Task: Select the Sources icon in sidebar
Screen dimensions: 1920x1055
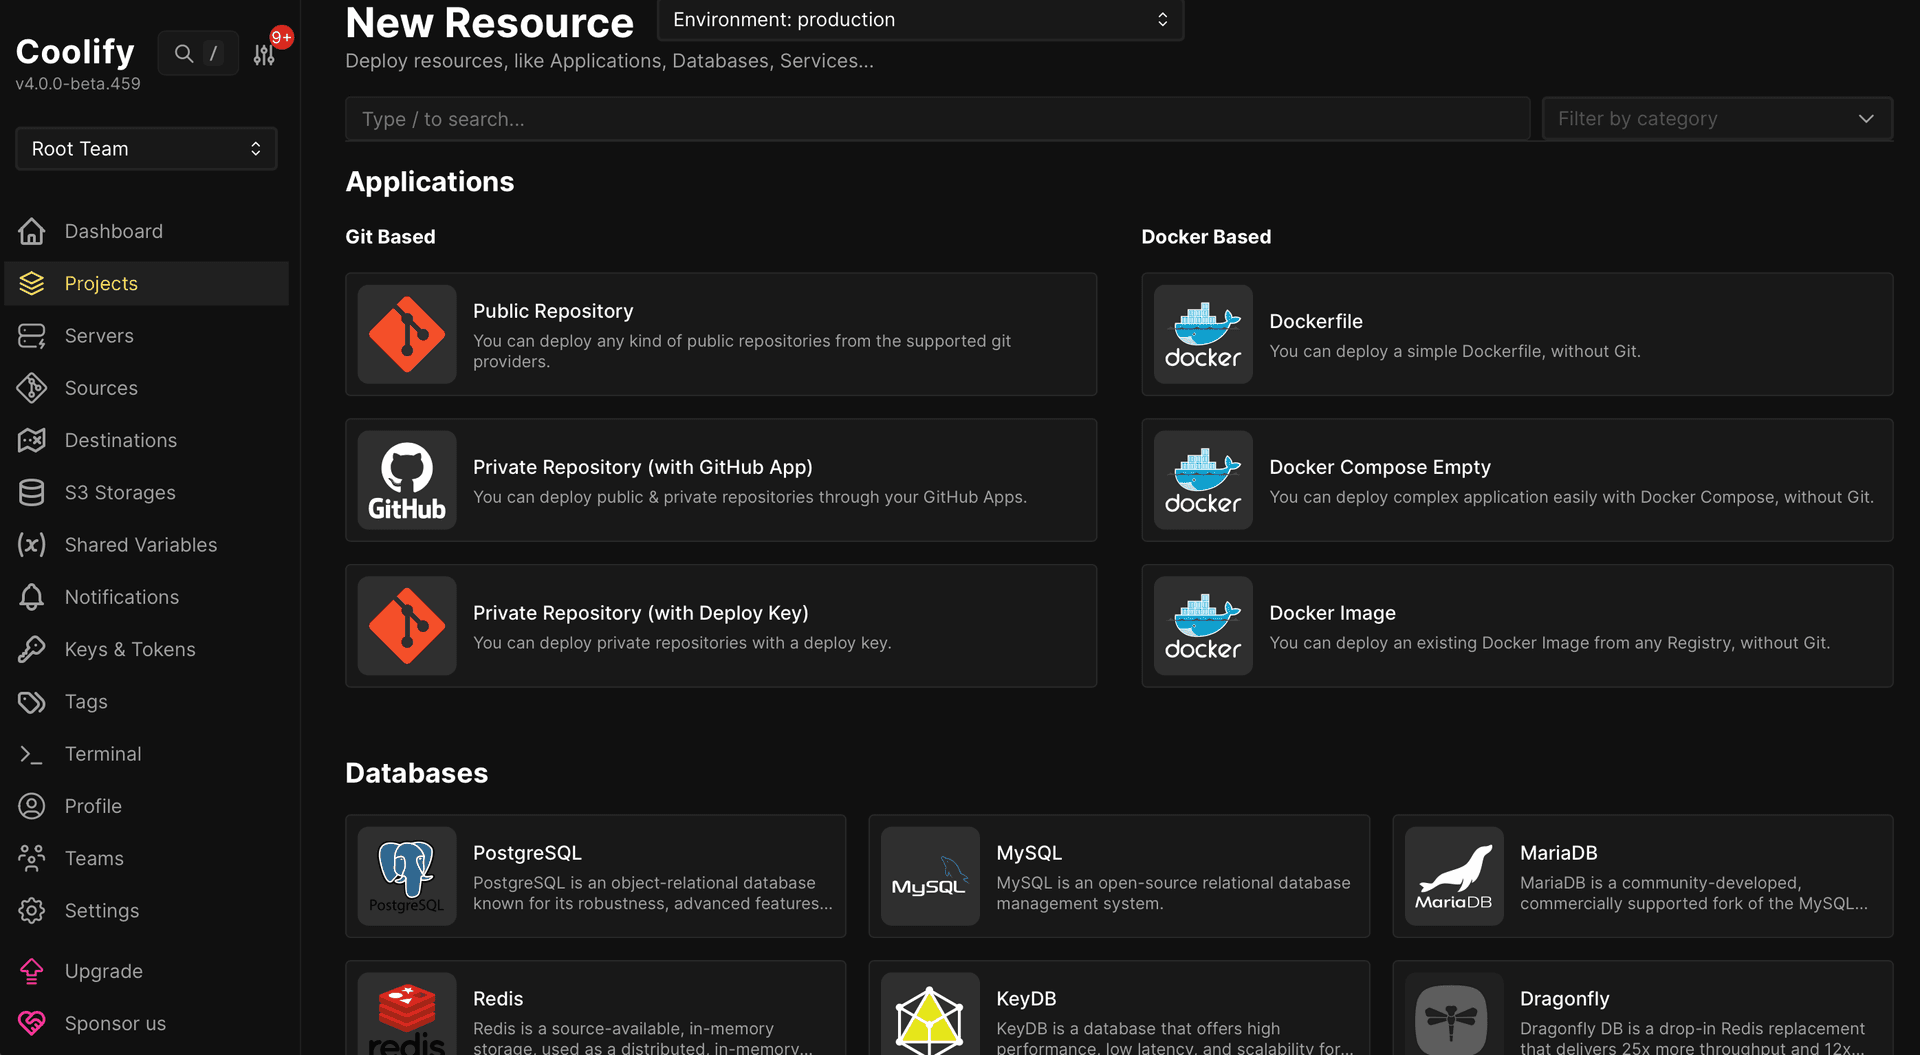Action: coord(32,388)
